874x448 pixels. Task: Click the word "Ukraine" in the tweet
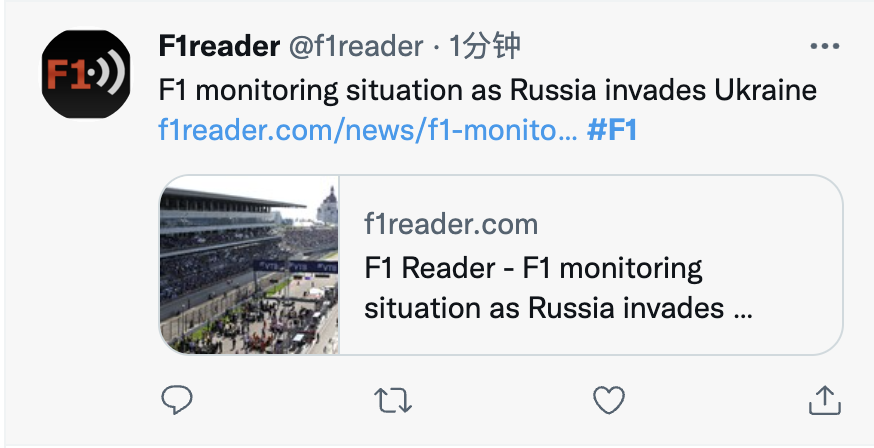point(765,90)
